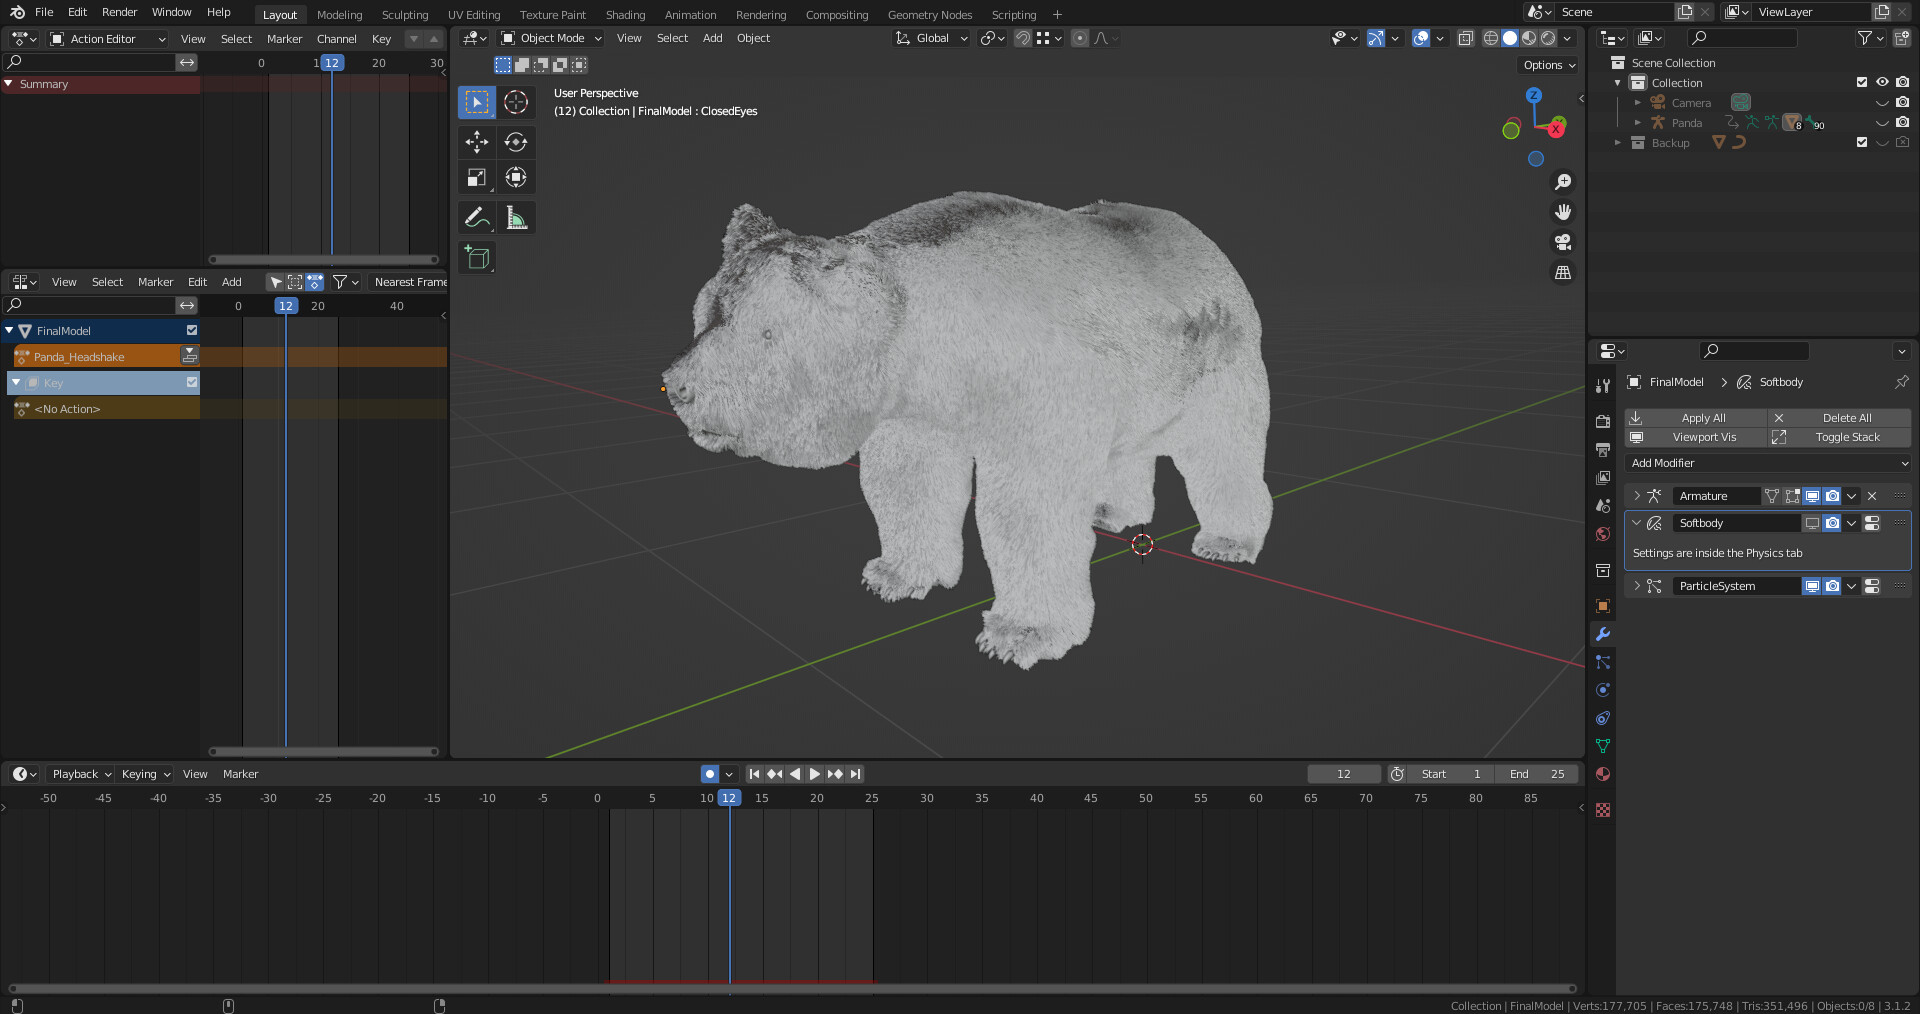
Task: Select the Move tool in the viewport toolbar
Action: tap(477, 142)
